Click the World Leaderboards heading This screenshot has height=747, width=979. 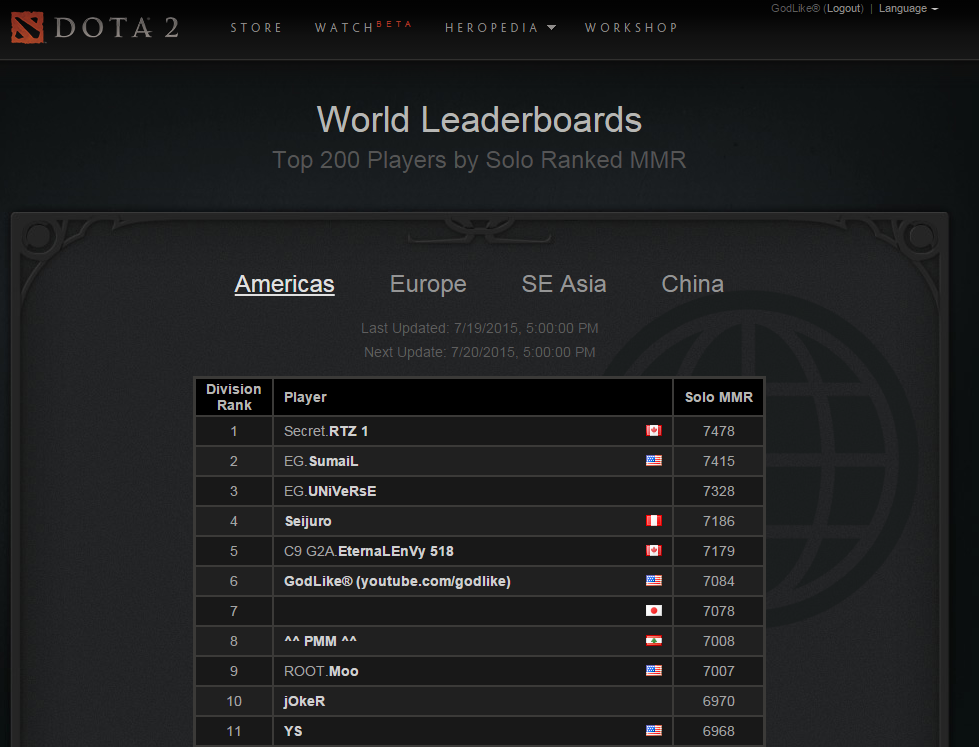pyautogui.click(x=480, y=119)
